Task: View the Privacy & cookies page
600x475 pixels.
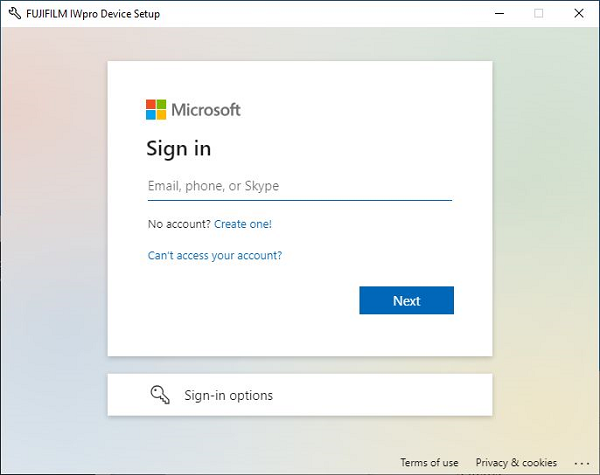Action: (516, 463)
